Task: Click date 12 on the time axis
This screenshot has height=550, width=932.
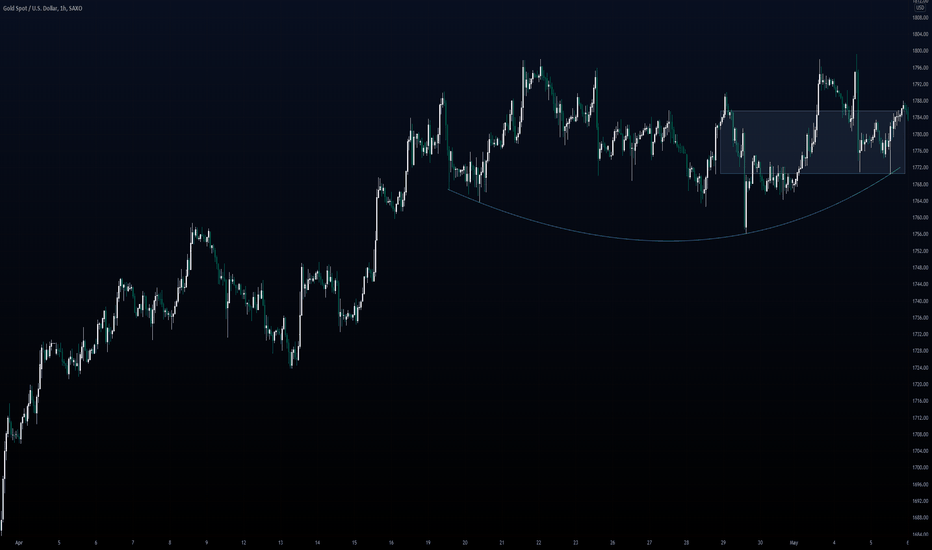Action: 244,542
